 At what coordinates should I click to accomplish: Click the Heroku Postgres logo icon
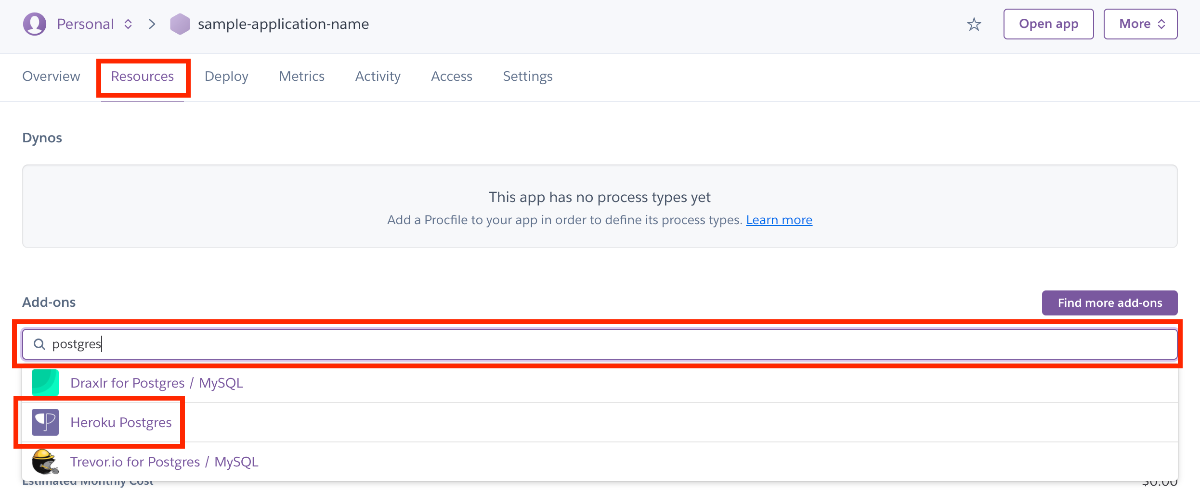click(x=46, y=423)
